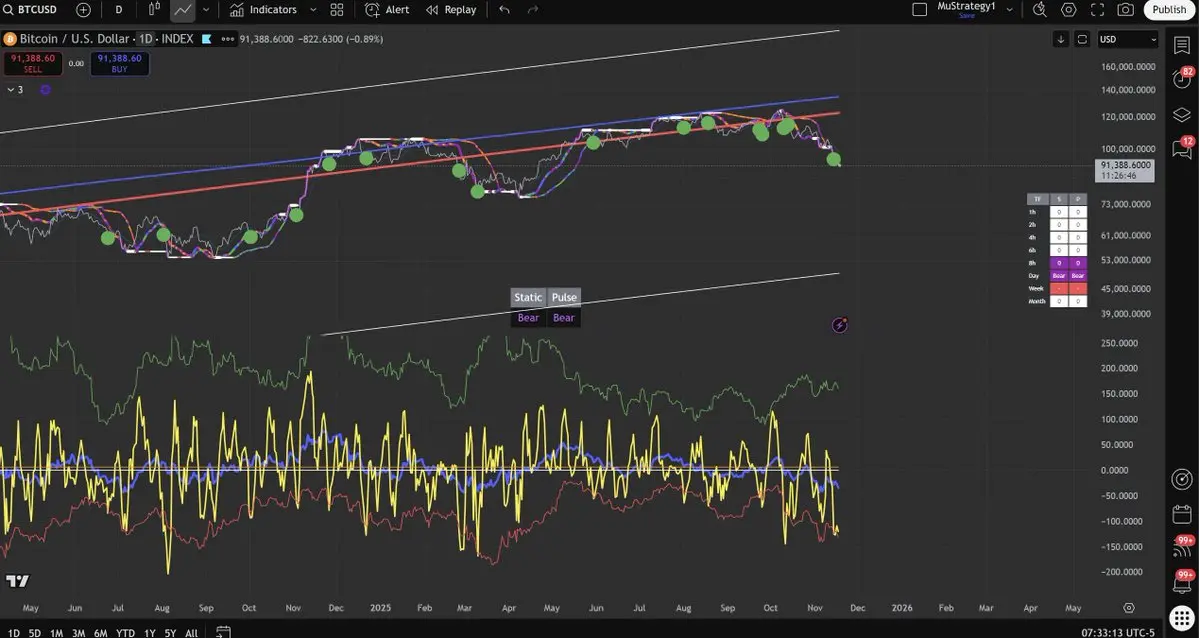Expand the MuStrategy1 layout dropdown arrow
1199x638 pixels.
coord(1009,10)
